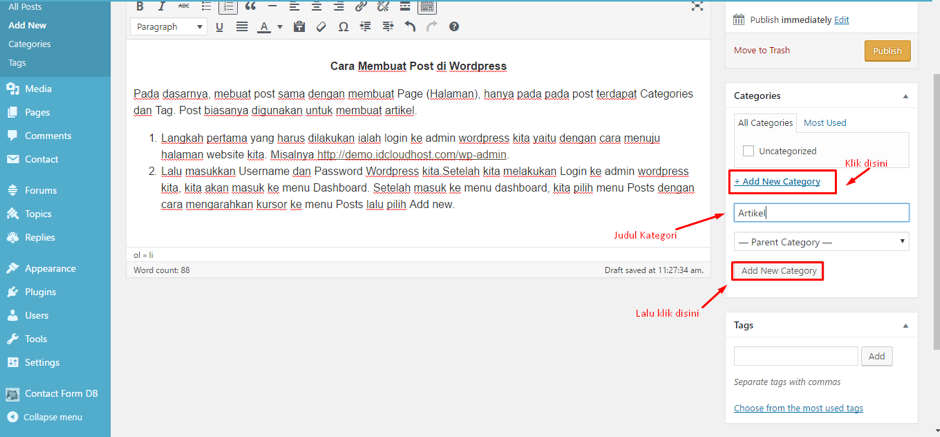
Task: Publish the post
Action: (x=887, y=51)
